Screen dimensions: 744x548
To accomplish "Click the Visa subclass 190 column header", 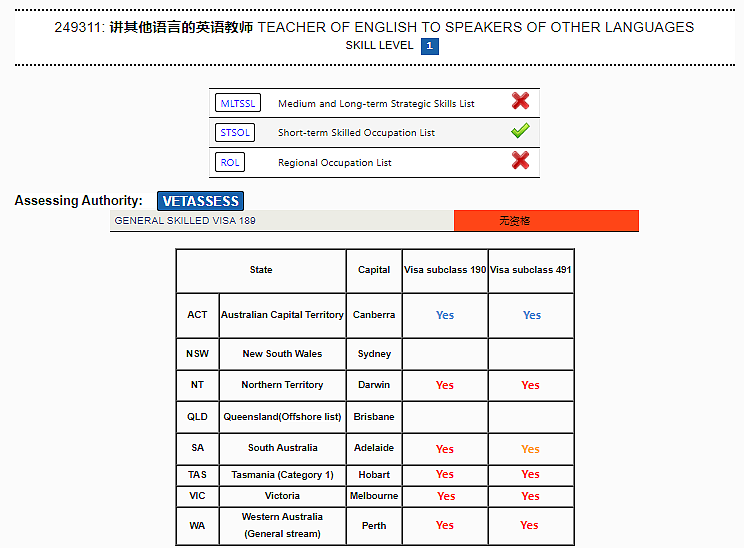I will 445,270.
